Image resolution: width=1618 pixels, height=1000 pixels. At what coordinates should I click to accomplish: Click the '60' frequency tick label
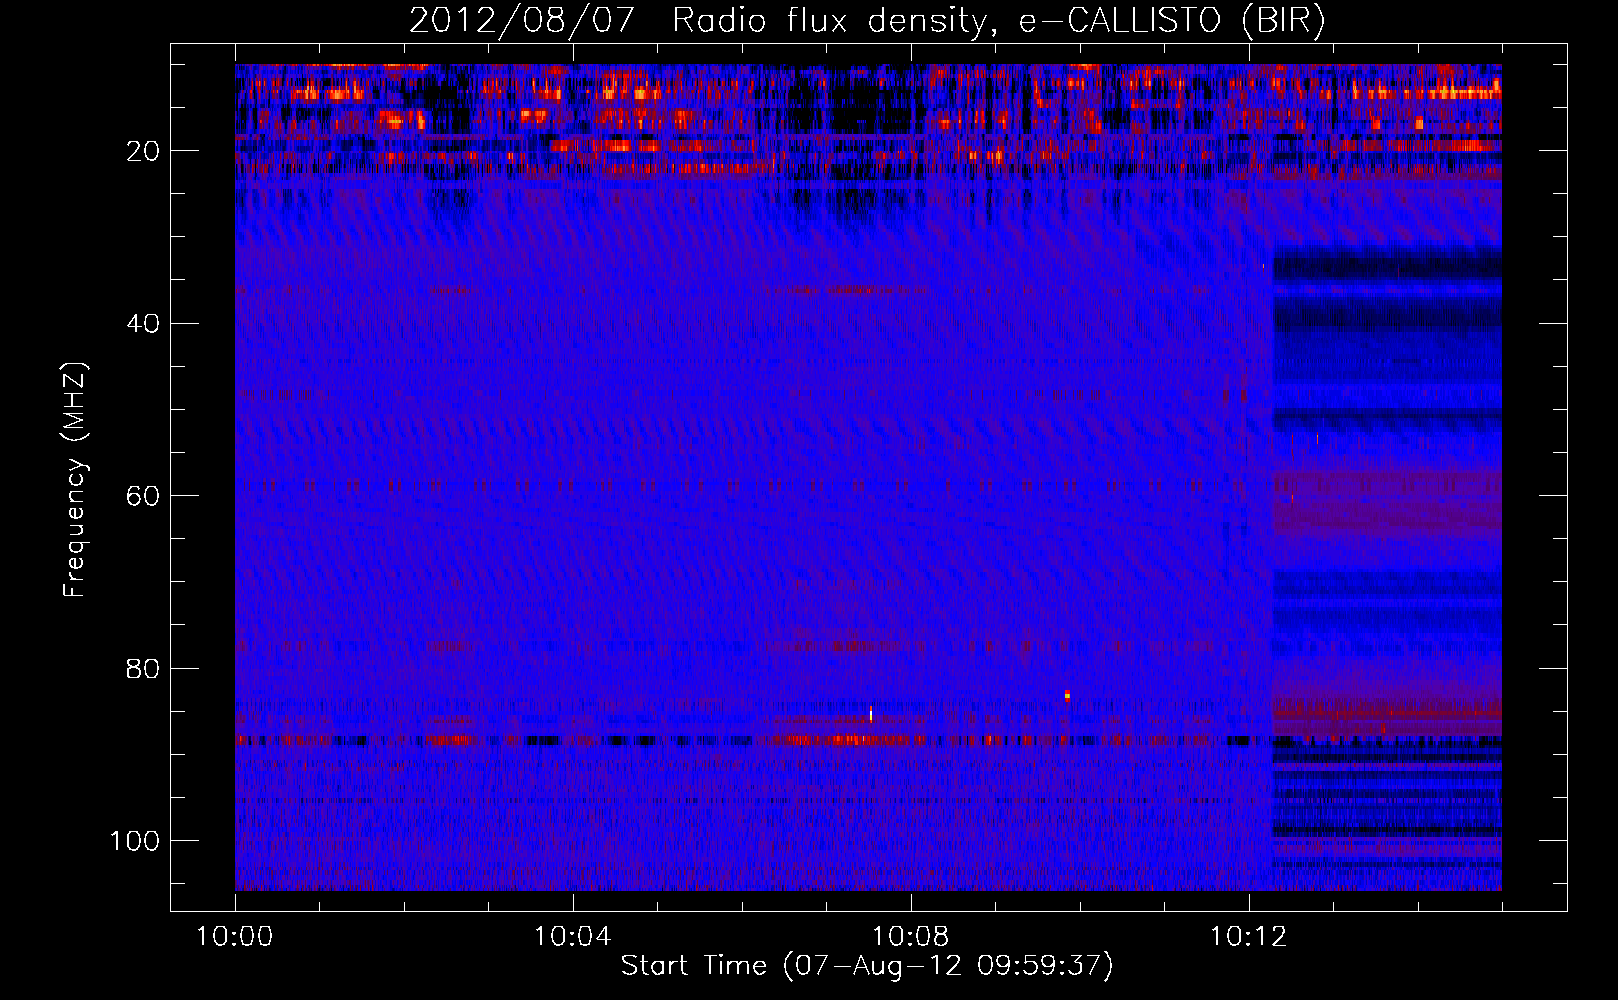point(143,496)
